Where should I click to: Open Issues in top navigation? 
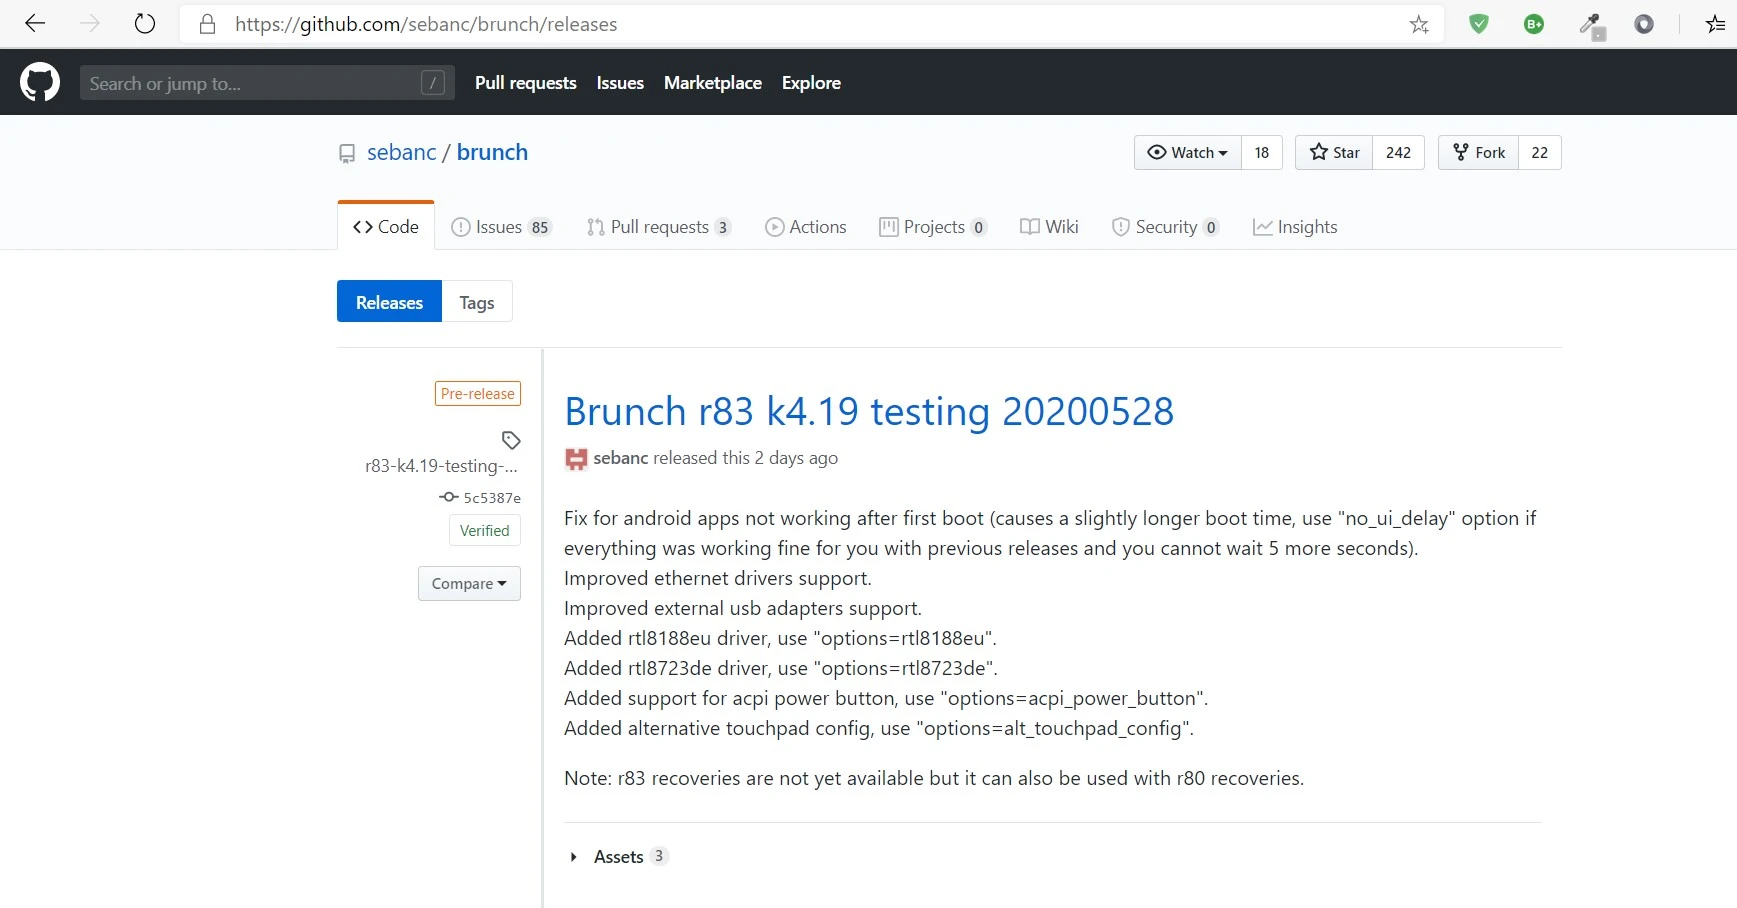coord(620,83)
